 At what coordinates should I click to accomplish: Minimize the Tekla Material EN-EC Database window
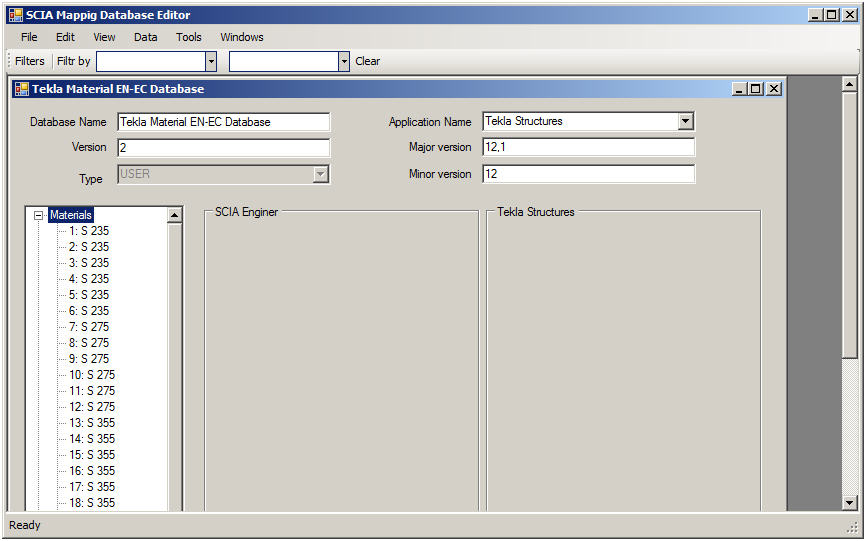740,89
